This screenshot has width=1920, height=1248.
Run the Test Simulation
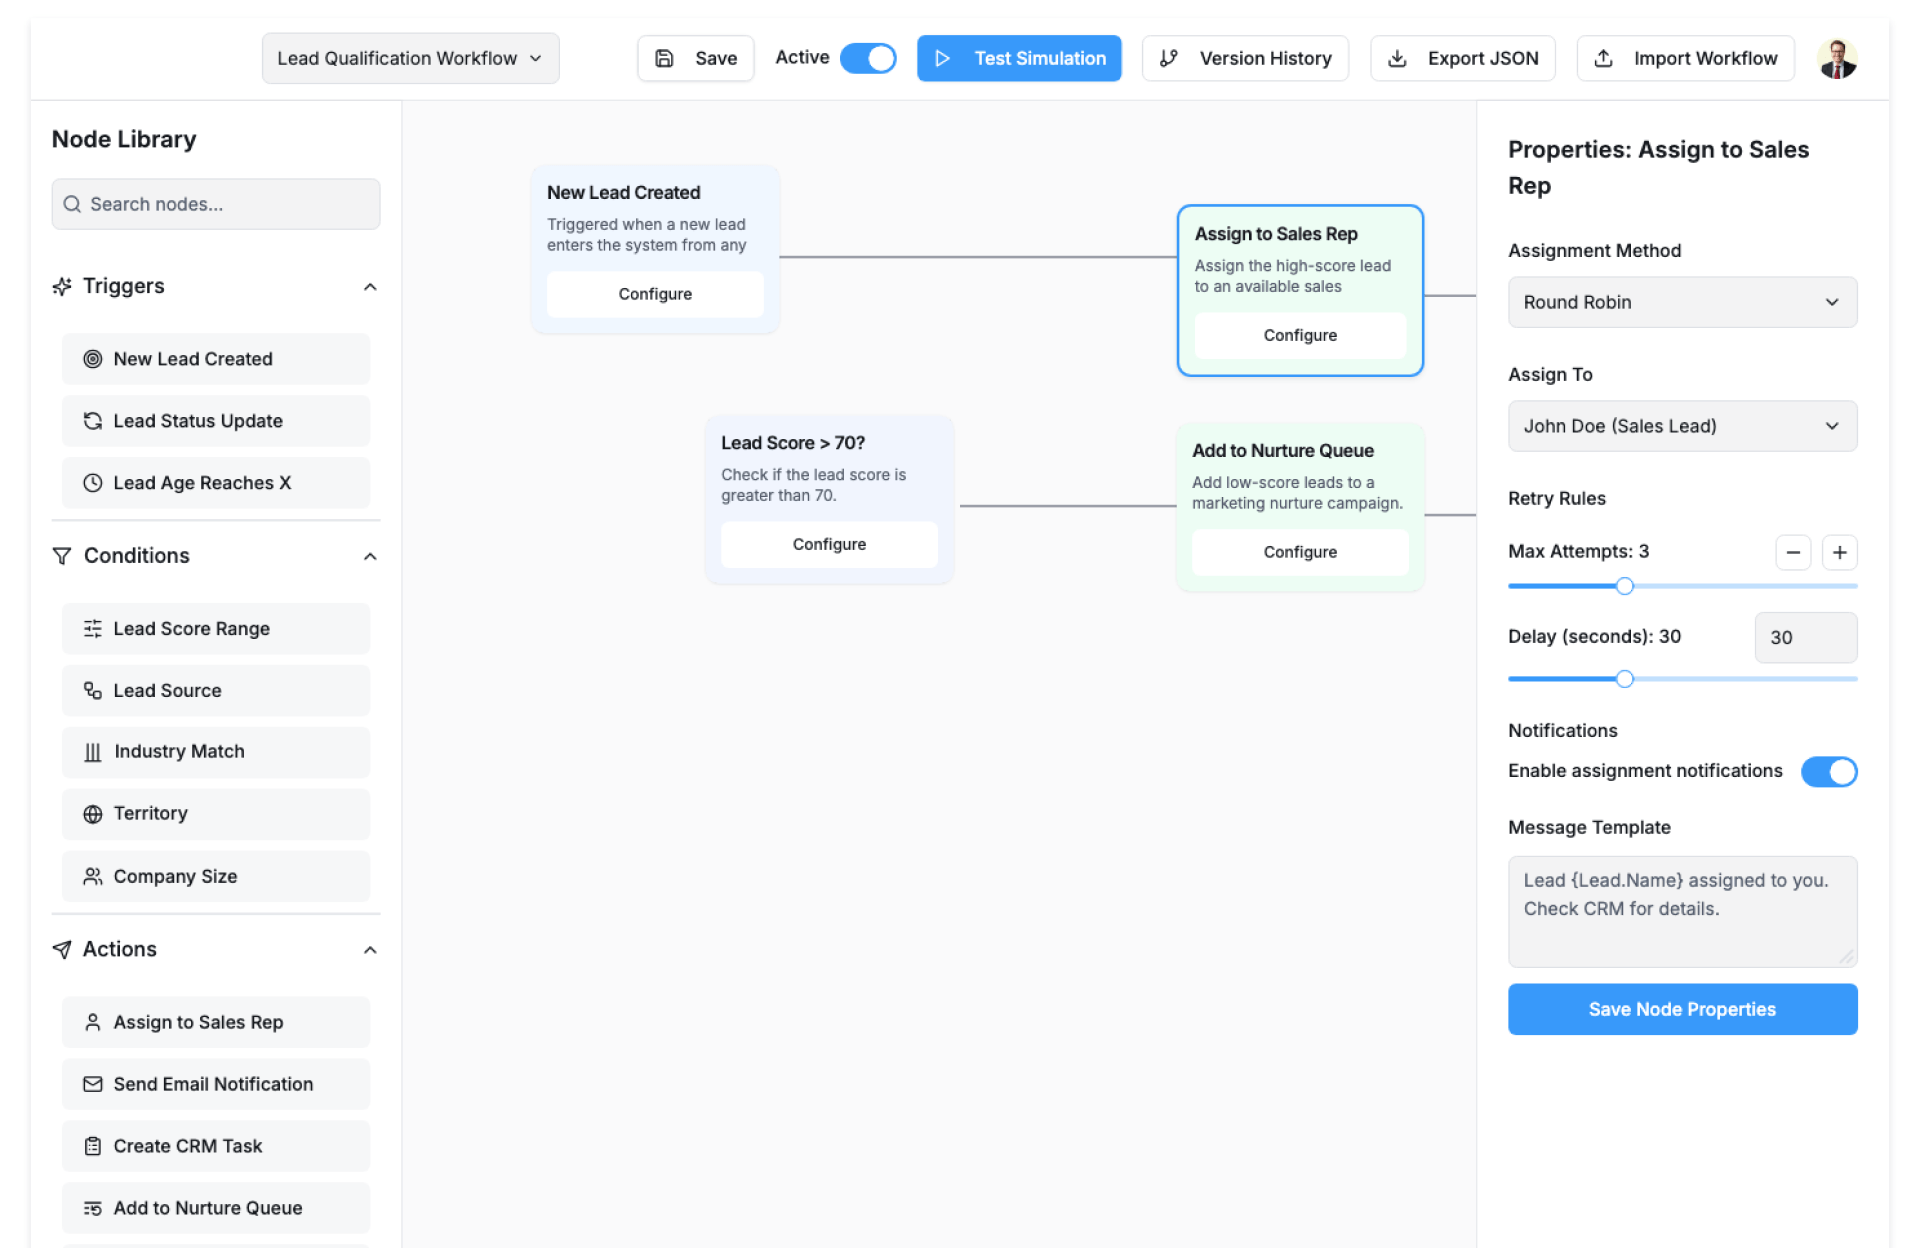click(1018, 58)
